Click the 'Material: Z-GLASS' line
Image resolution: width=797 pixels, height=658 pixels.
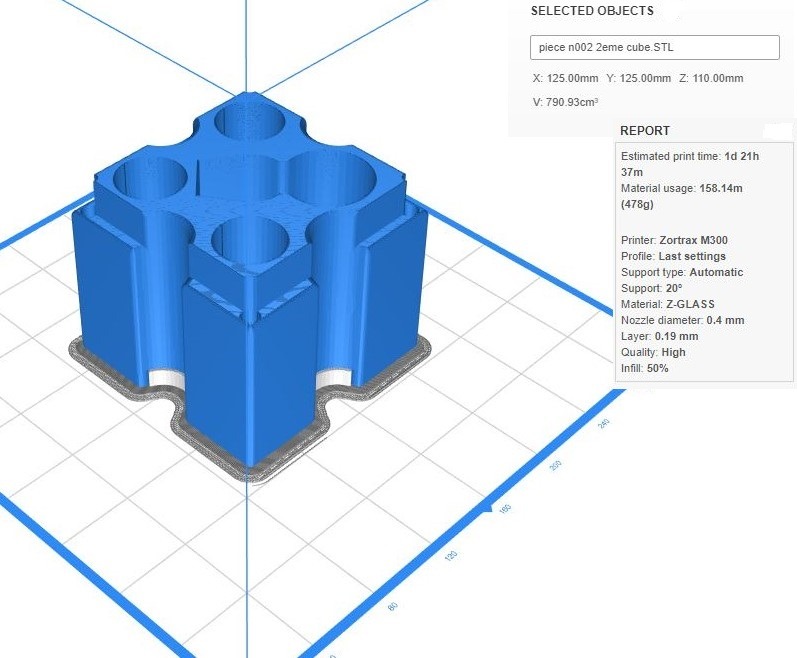click(667, 304)
